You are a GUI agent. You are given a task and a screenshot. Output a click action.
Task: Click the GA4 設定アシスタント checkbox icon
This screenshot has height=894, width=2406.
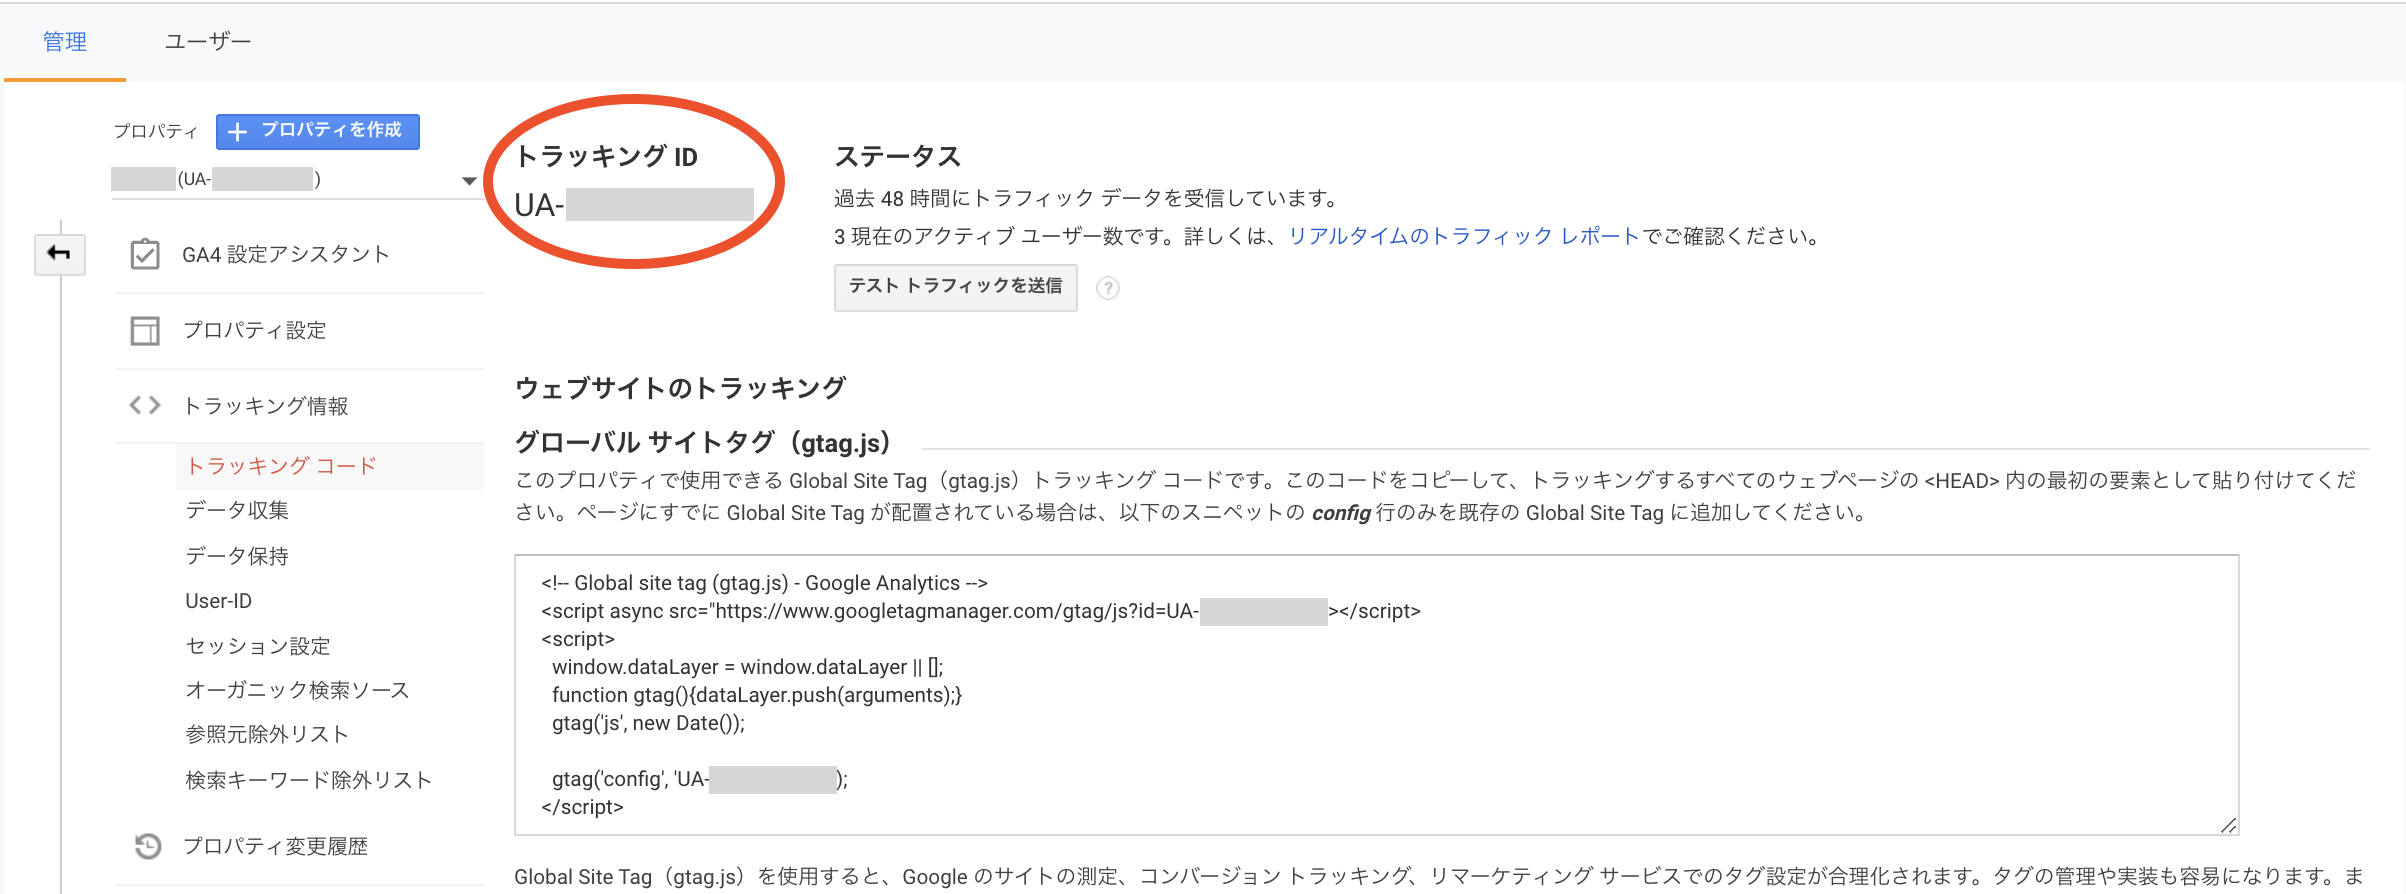point(145,254)
